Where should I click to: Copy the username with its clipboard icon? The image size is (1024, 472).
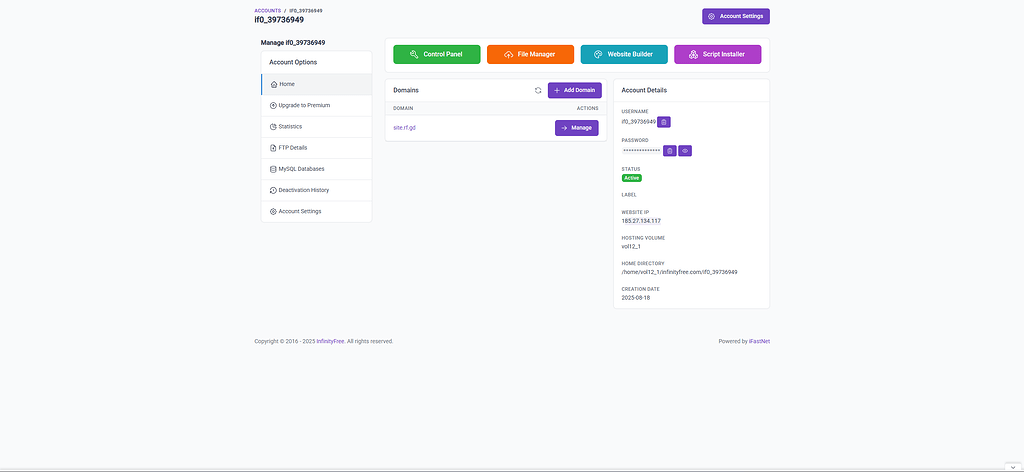pyautogui.click(x=664, y=122)
